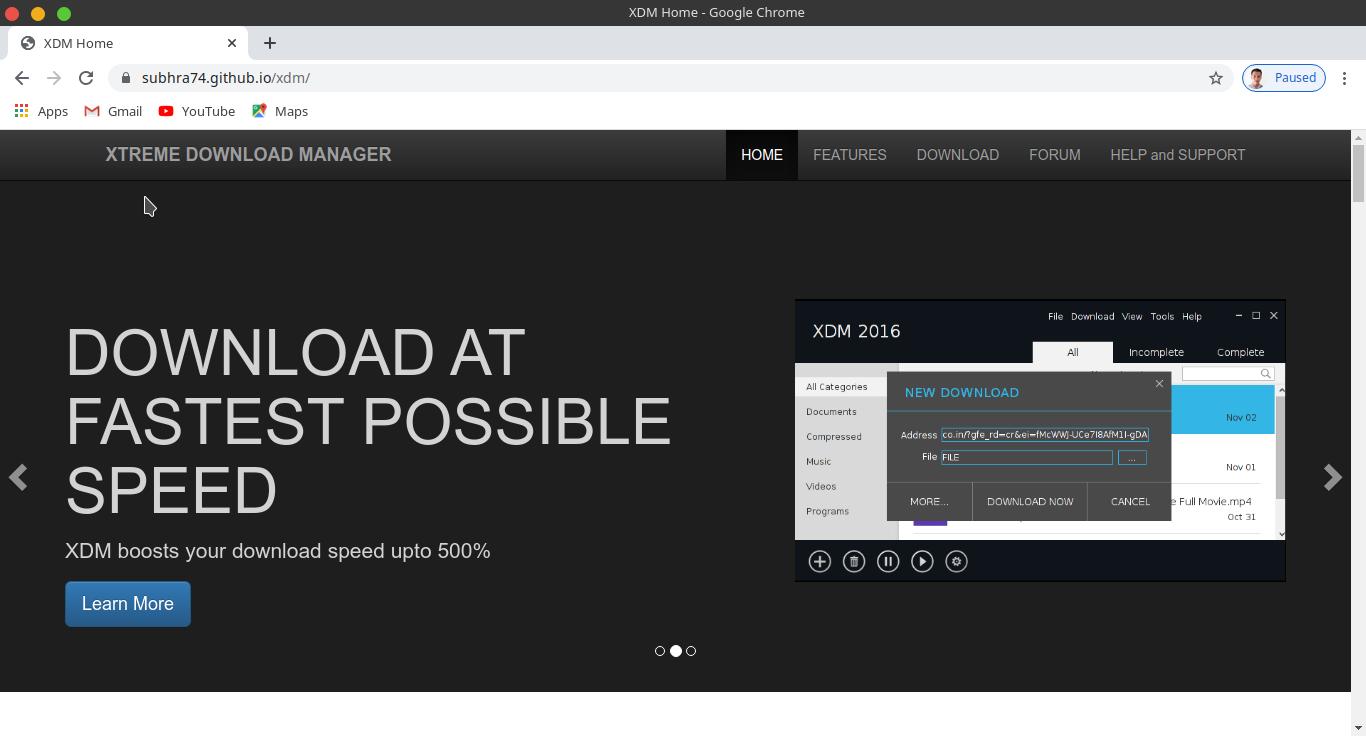Viewport: 1366px width, 736px height.
Task: Click the Learn More button
Action: 128,604
